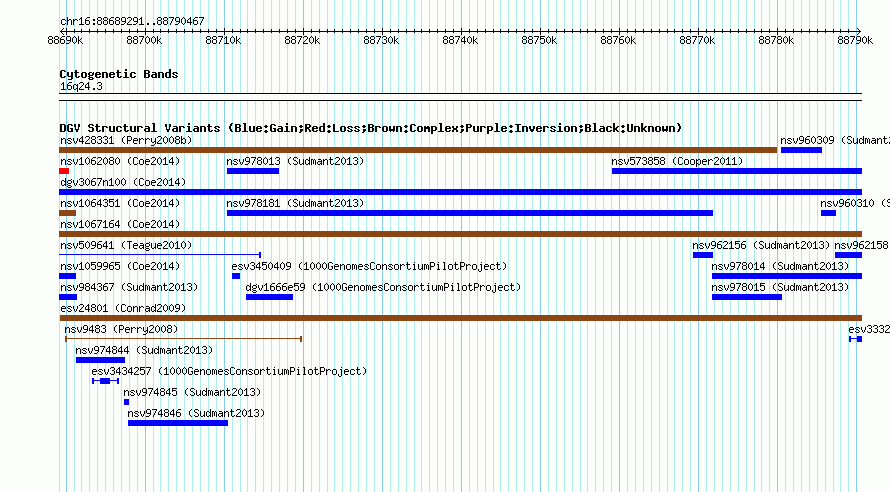This screenshot has height=492, width=890.
Task: Click the DGV Structural Variants track title
Action: tap(371, 128)
